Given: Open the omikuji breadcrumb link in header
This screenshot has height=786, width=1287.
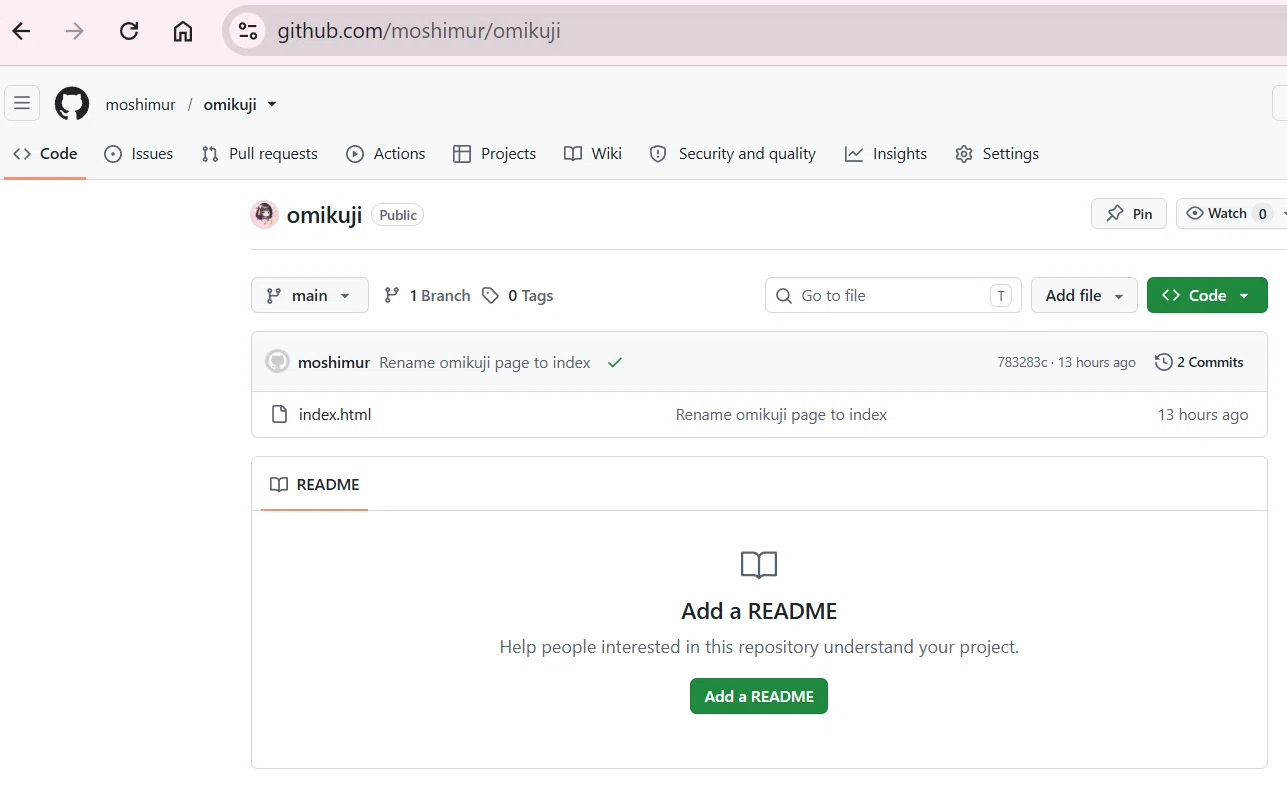Looking at the screenshot, I should click(230, 104).
